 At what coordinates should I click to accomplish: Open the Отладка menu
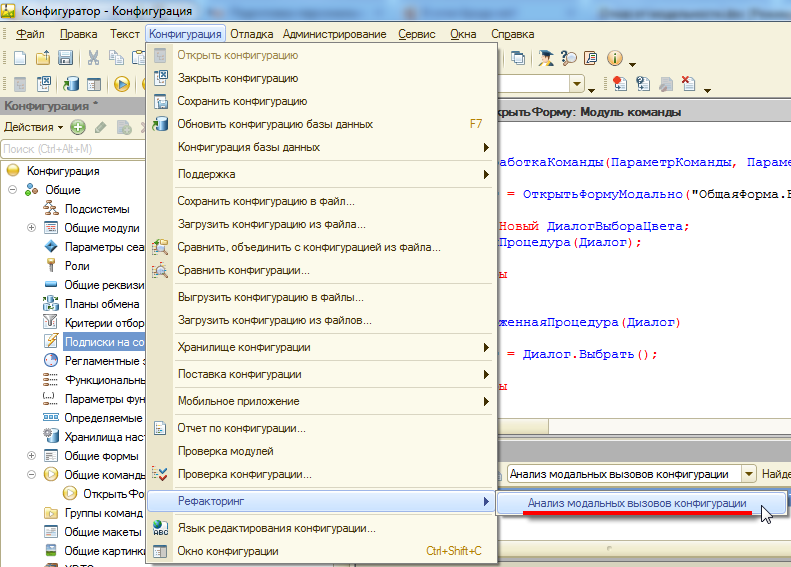(250, 34)
